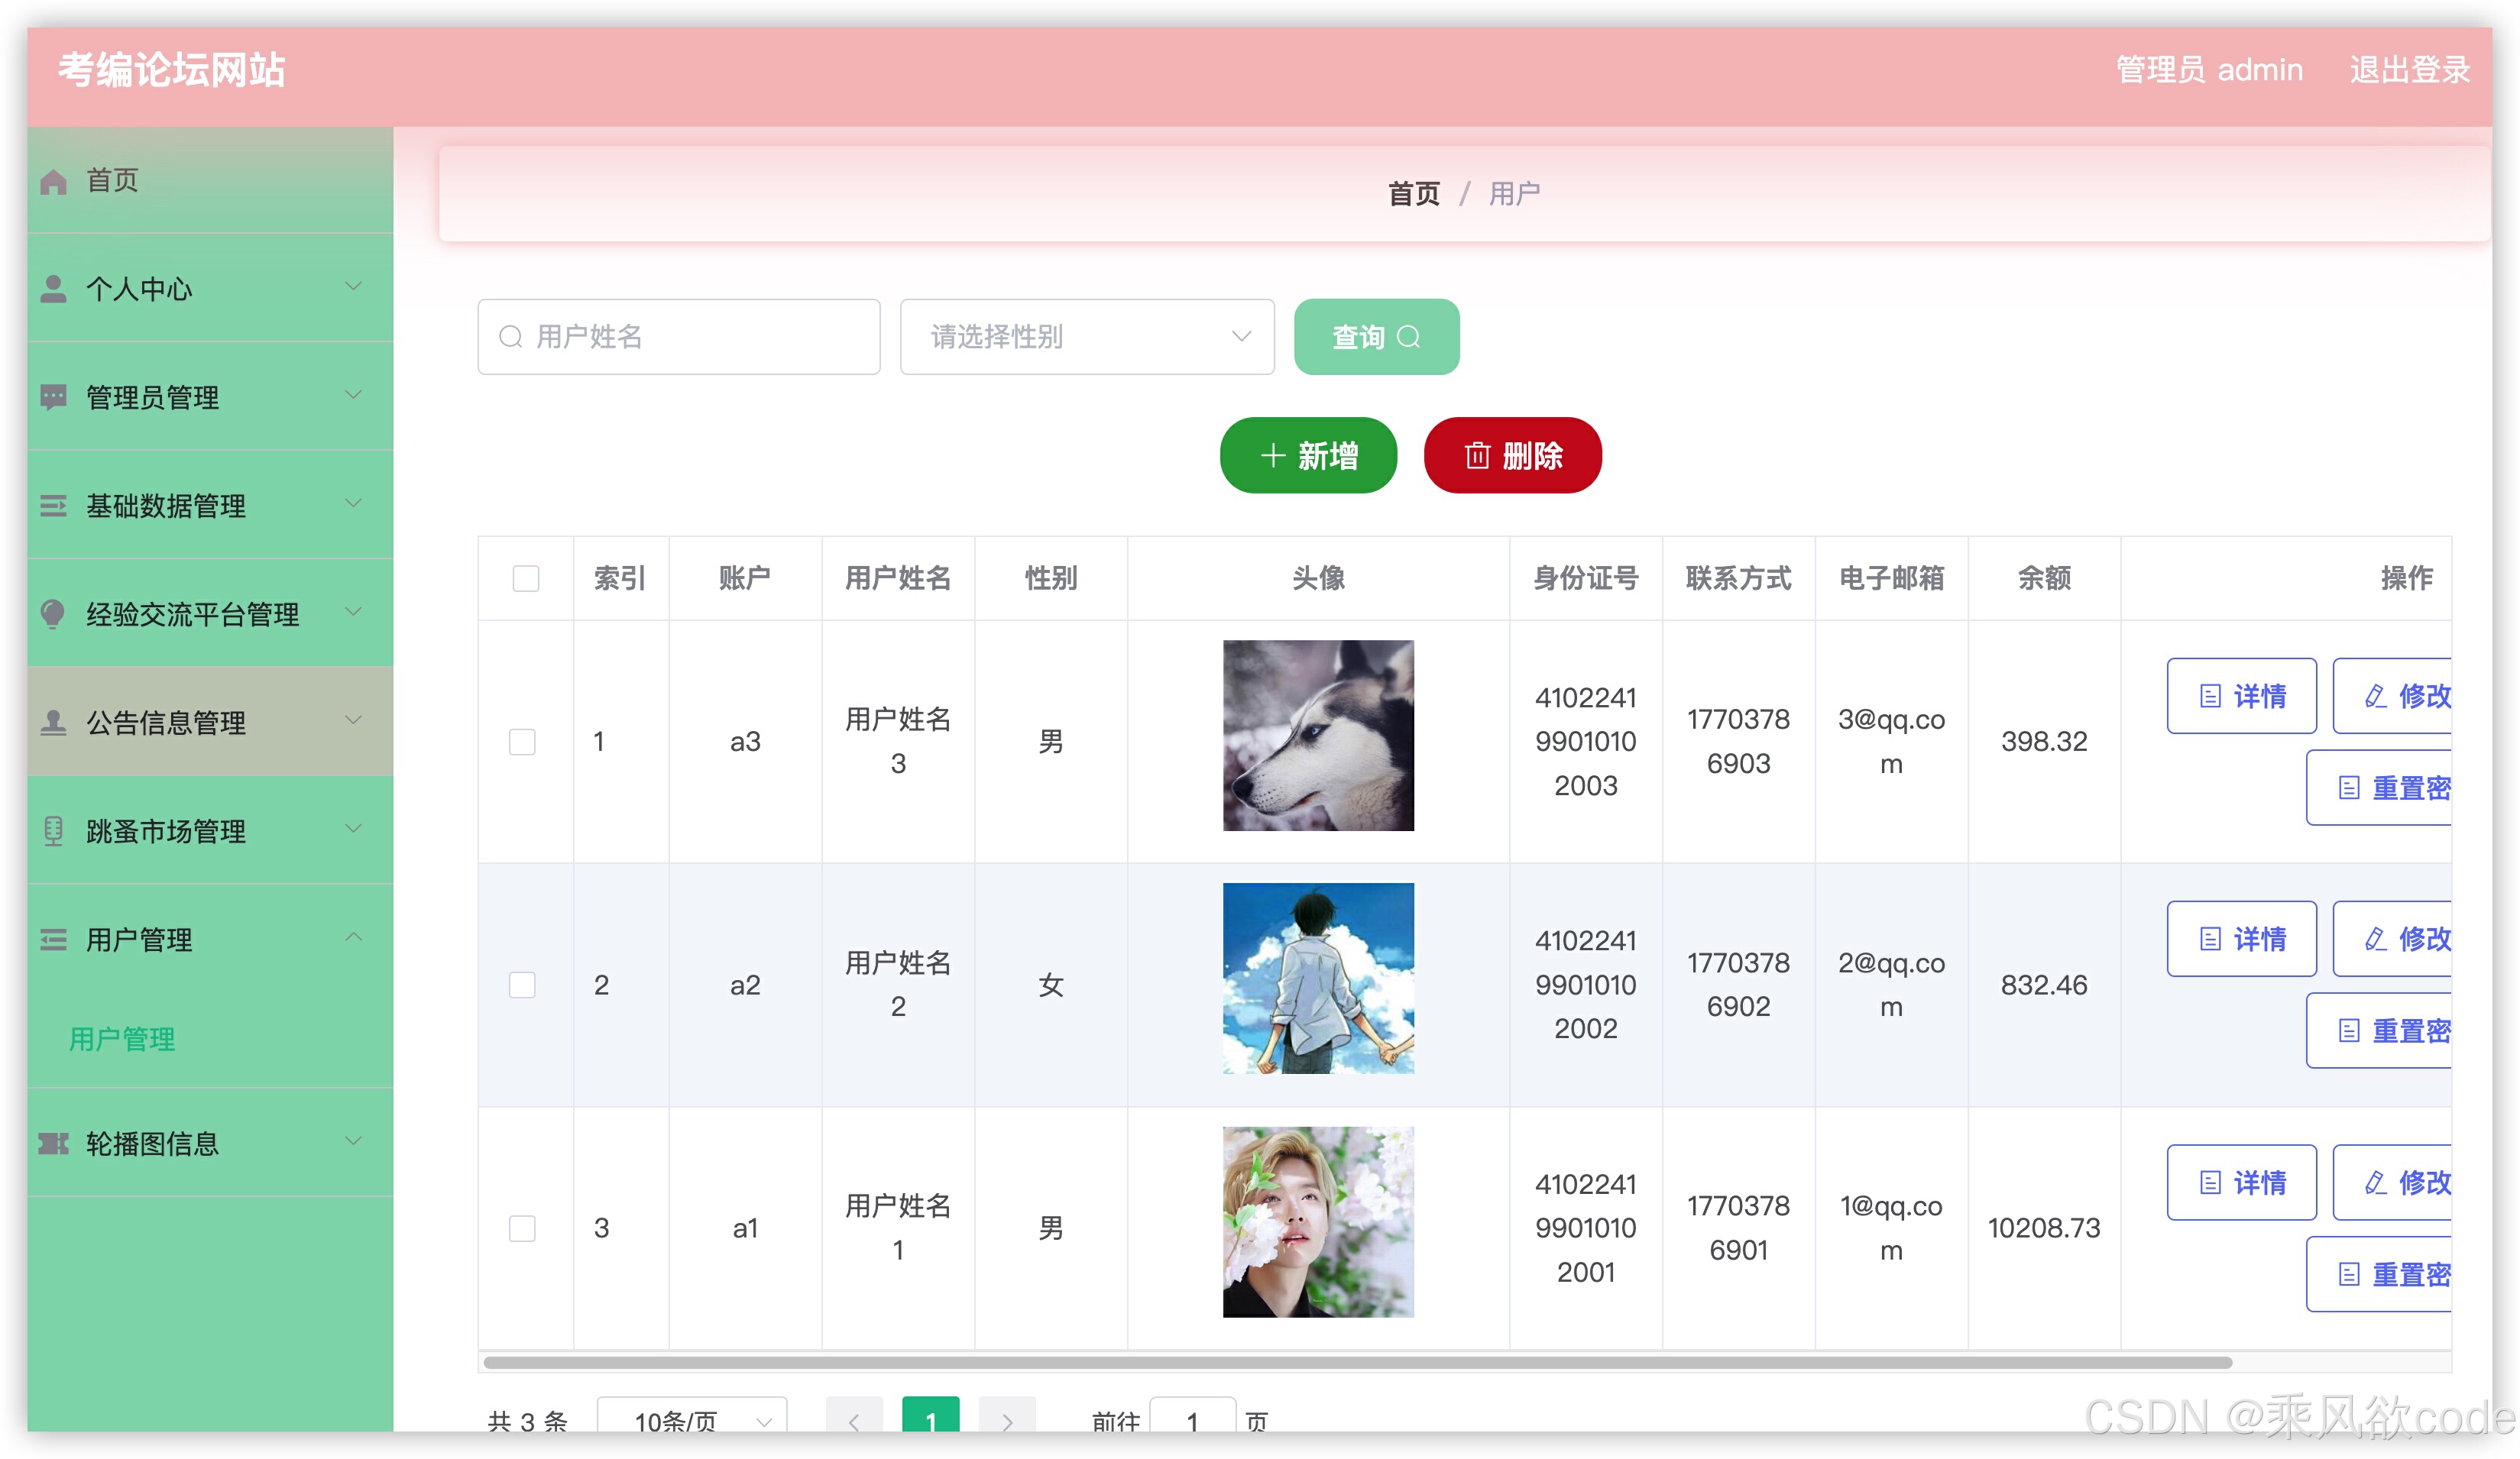The image size is (2520, 1459).
Task: Open the 请选择性别 gender dropdown
Action: click(x=1086, y=337)
